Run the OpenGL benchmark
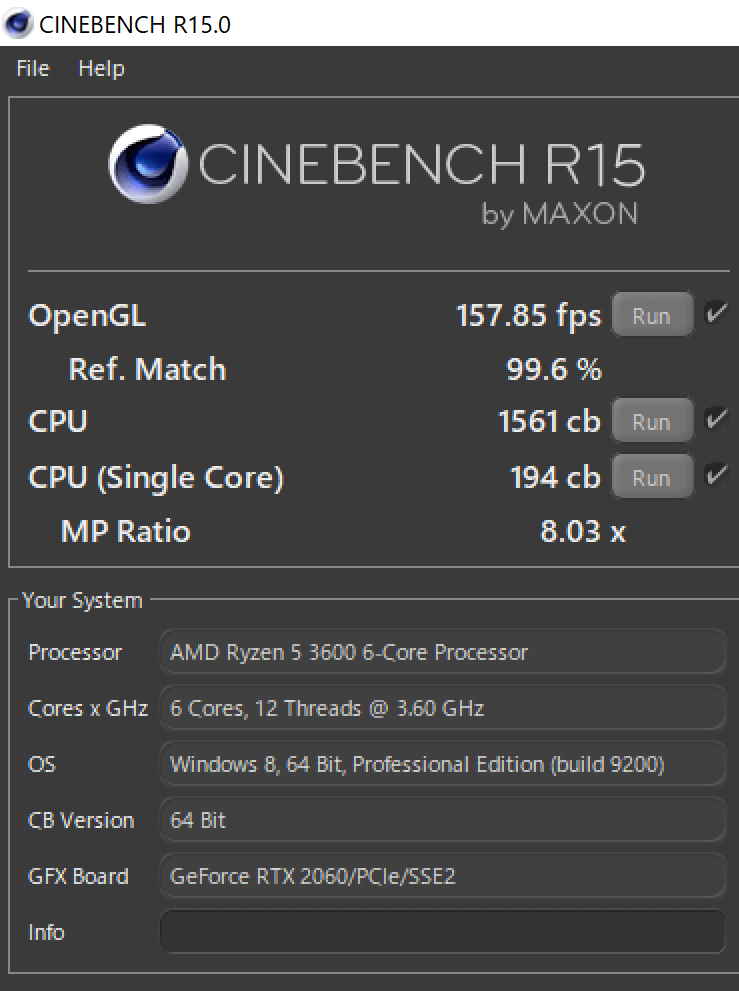This screenshot has width=739, height=991. (651, 316)
